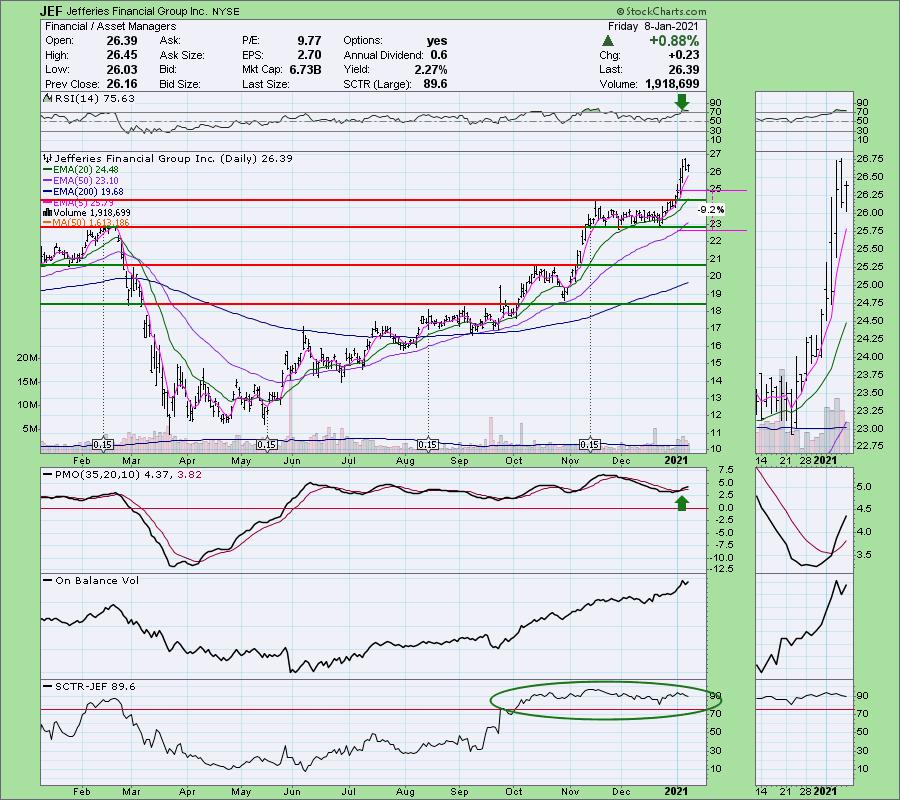900x800 pixels.
Task: Click the 20M volume axis label
Action: (27, 358)
